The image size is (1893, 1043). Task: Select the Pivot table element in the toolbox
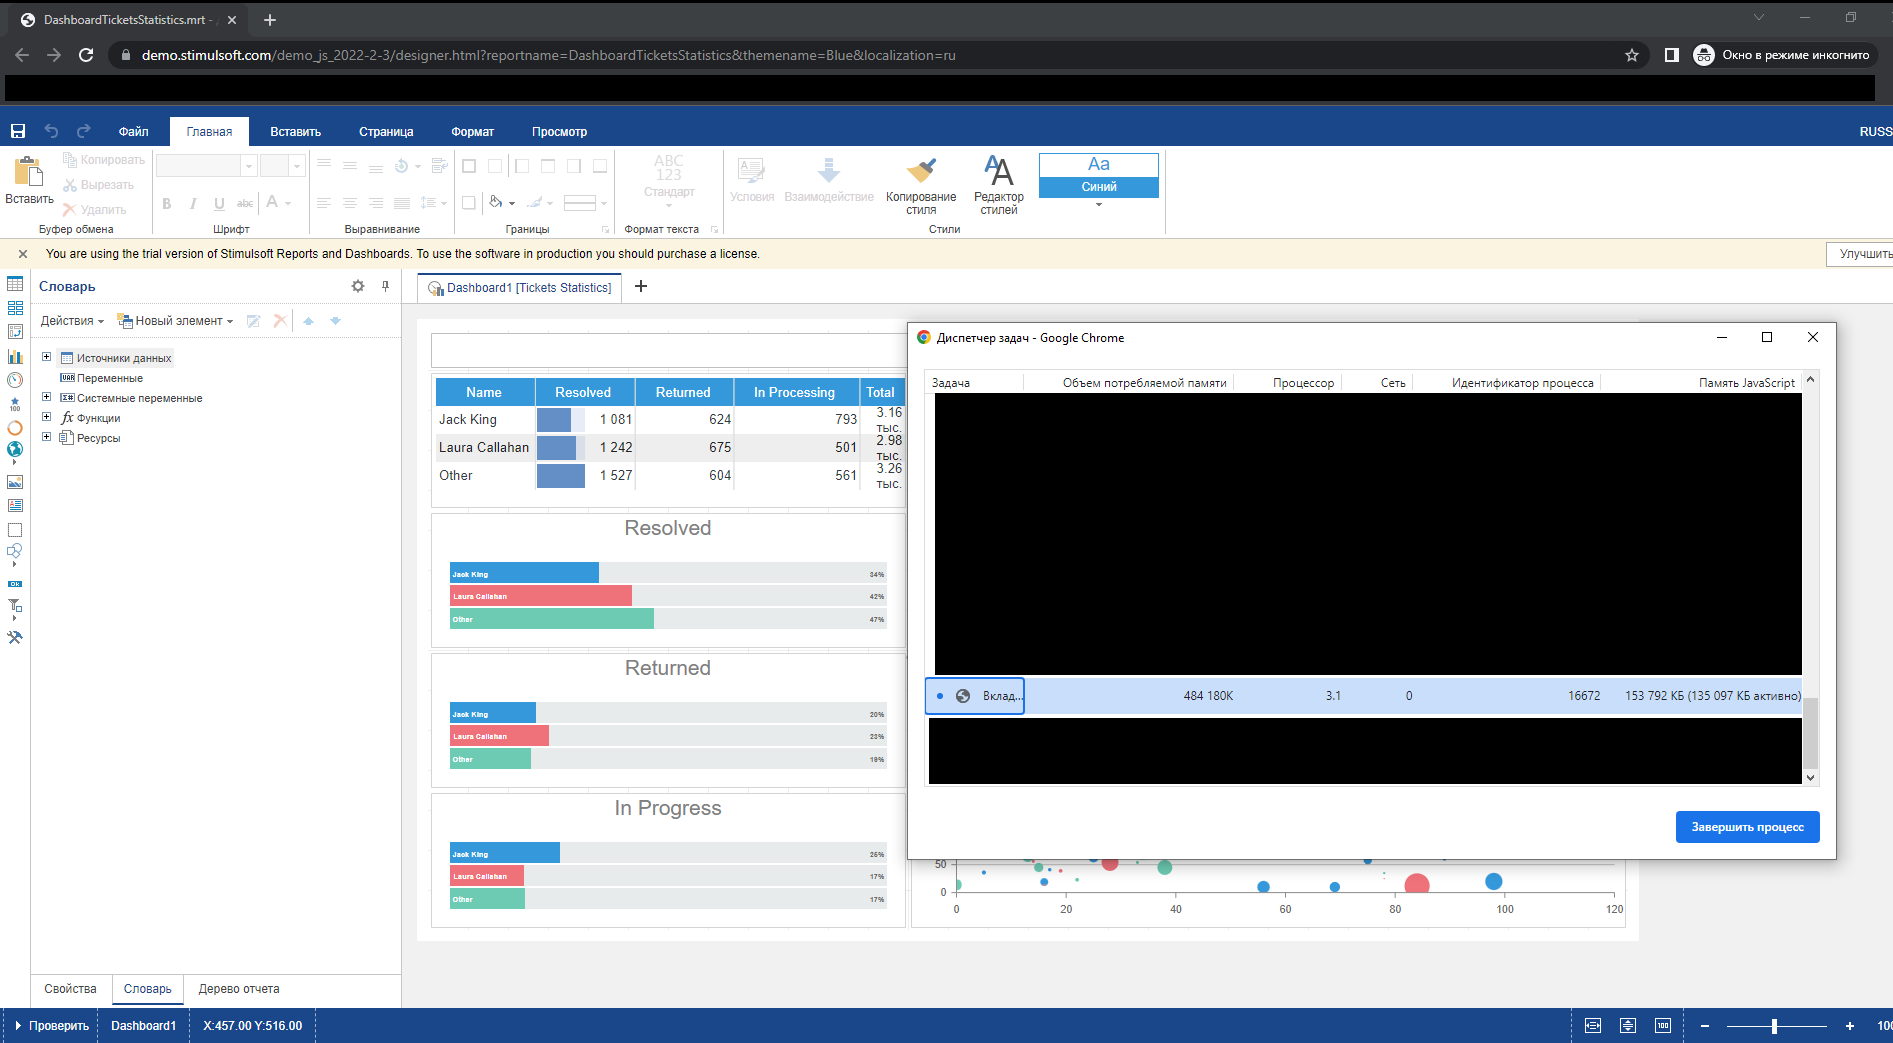15,332
